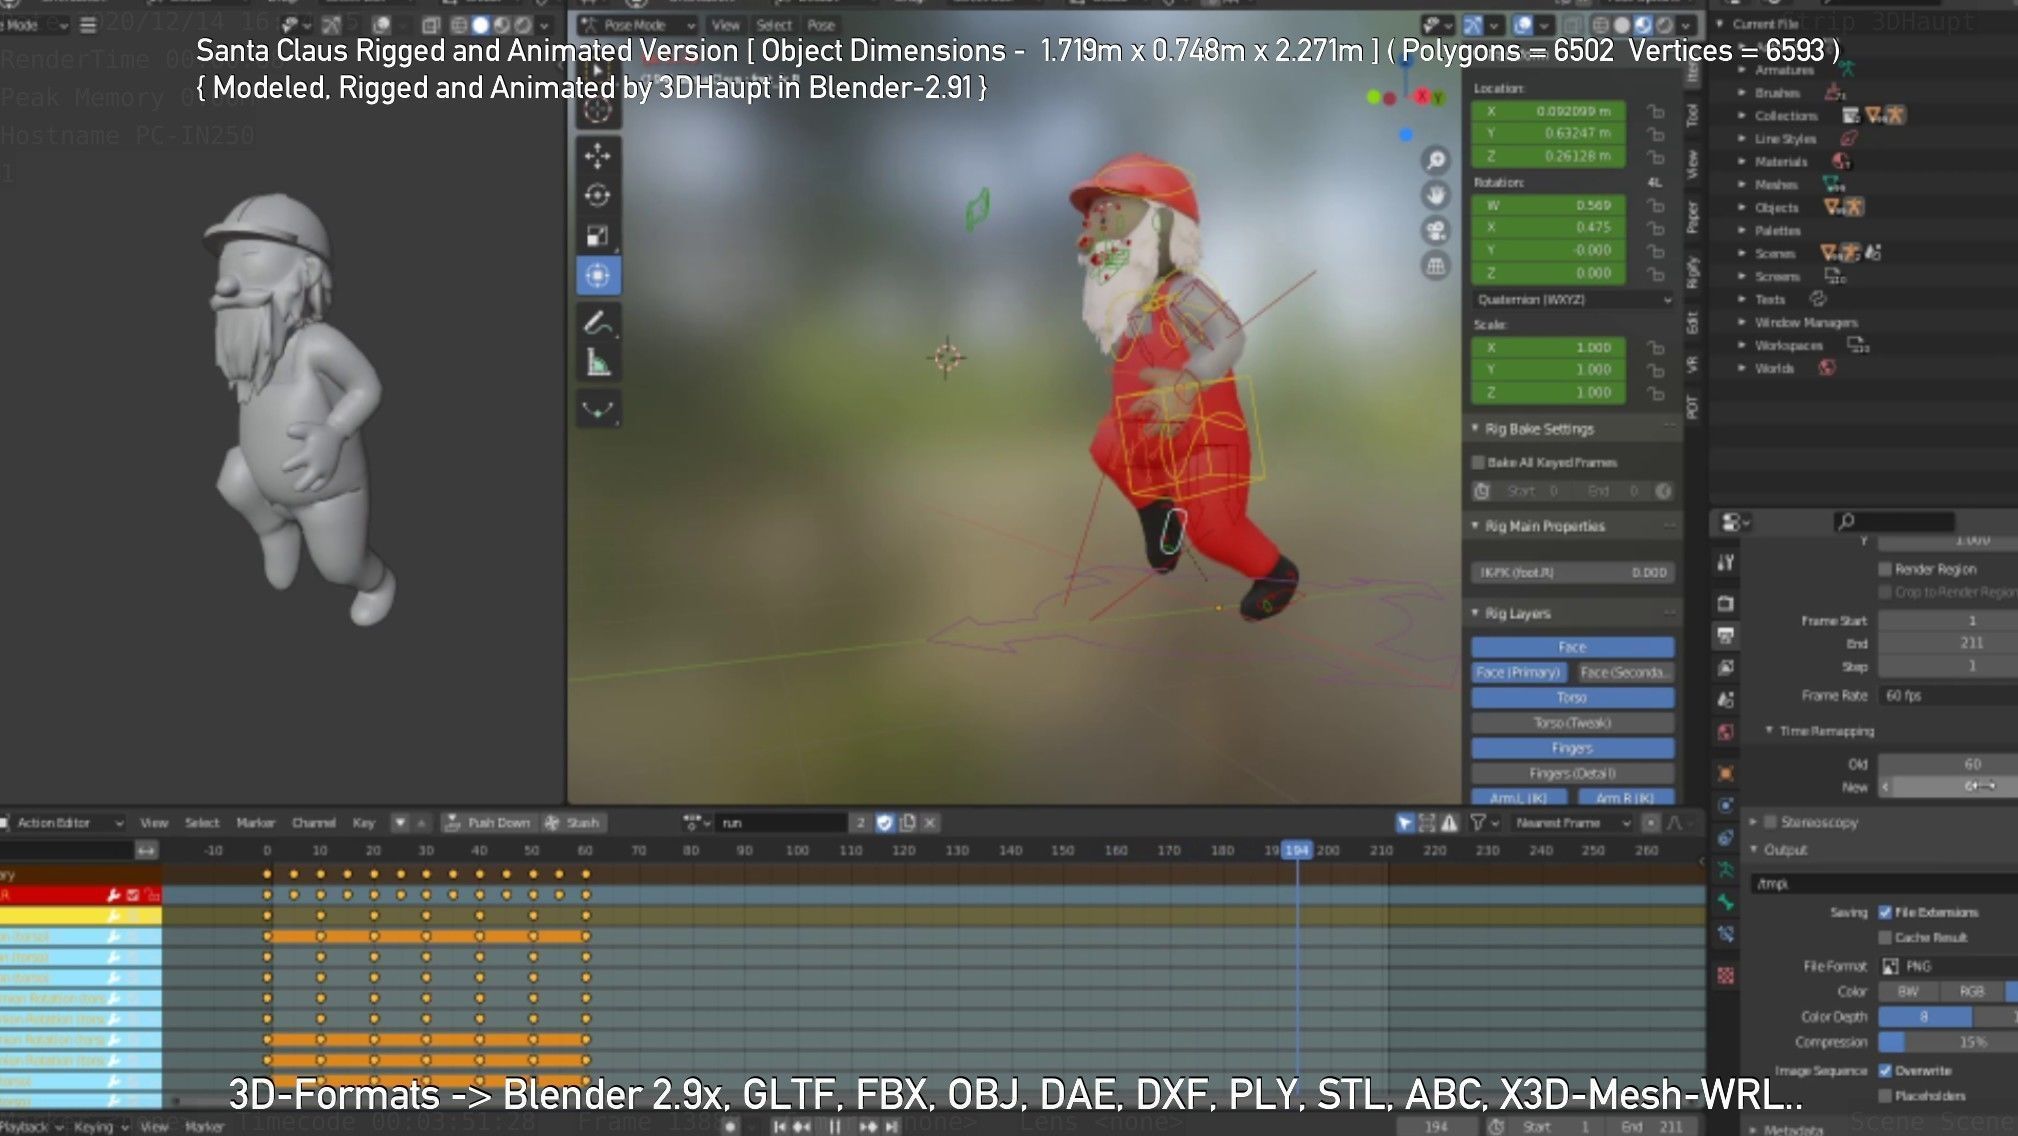
Task: Open the Object Data armature properties icon
Action: [1726, 870]
